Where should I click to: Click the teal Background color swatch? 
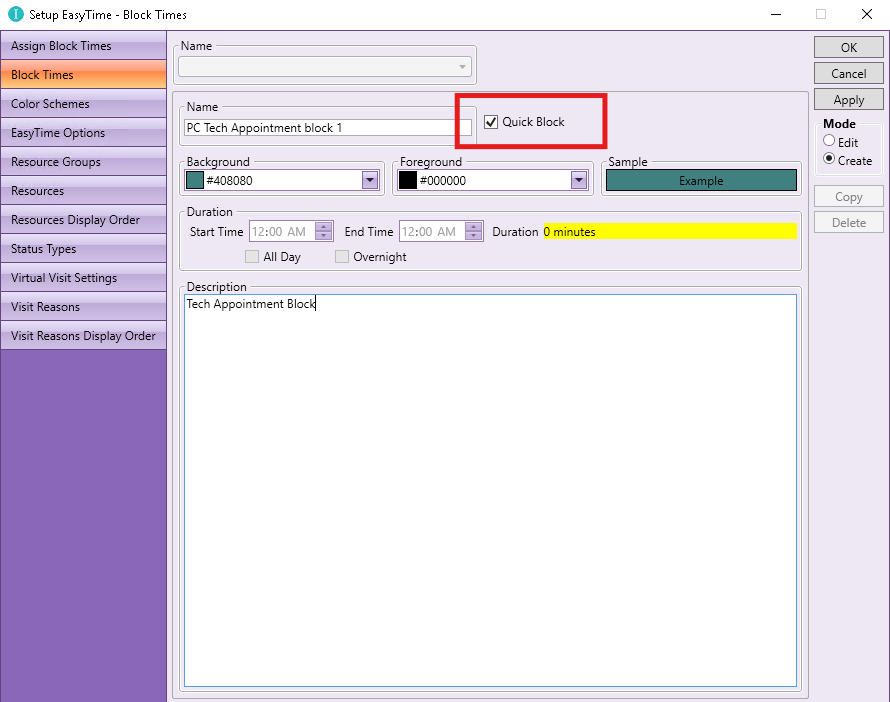(x=195, y=180)
